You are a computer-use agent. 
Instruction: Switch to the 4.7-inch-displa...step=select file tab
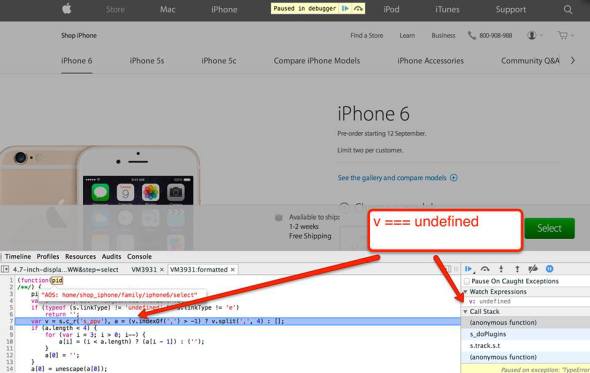tap(66, 269)
